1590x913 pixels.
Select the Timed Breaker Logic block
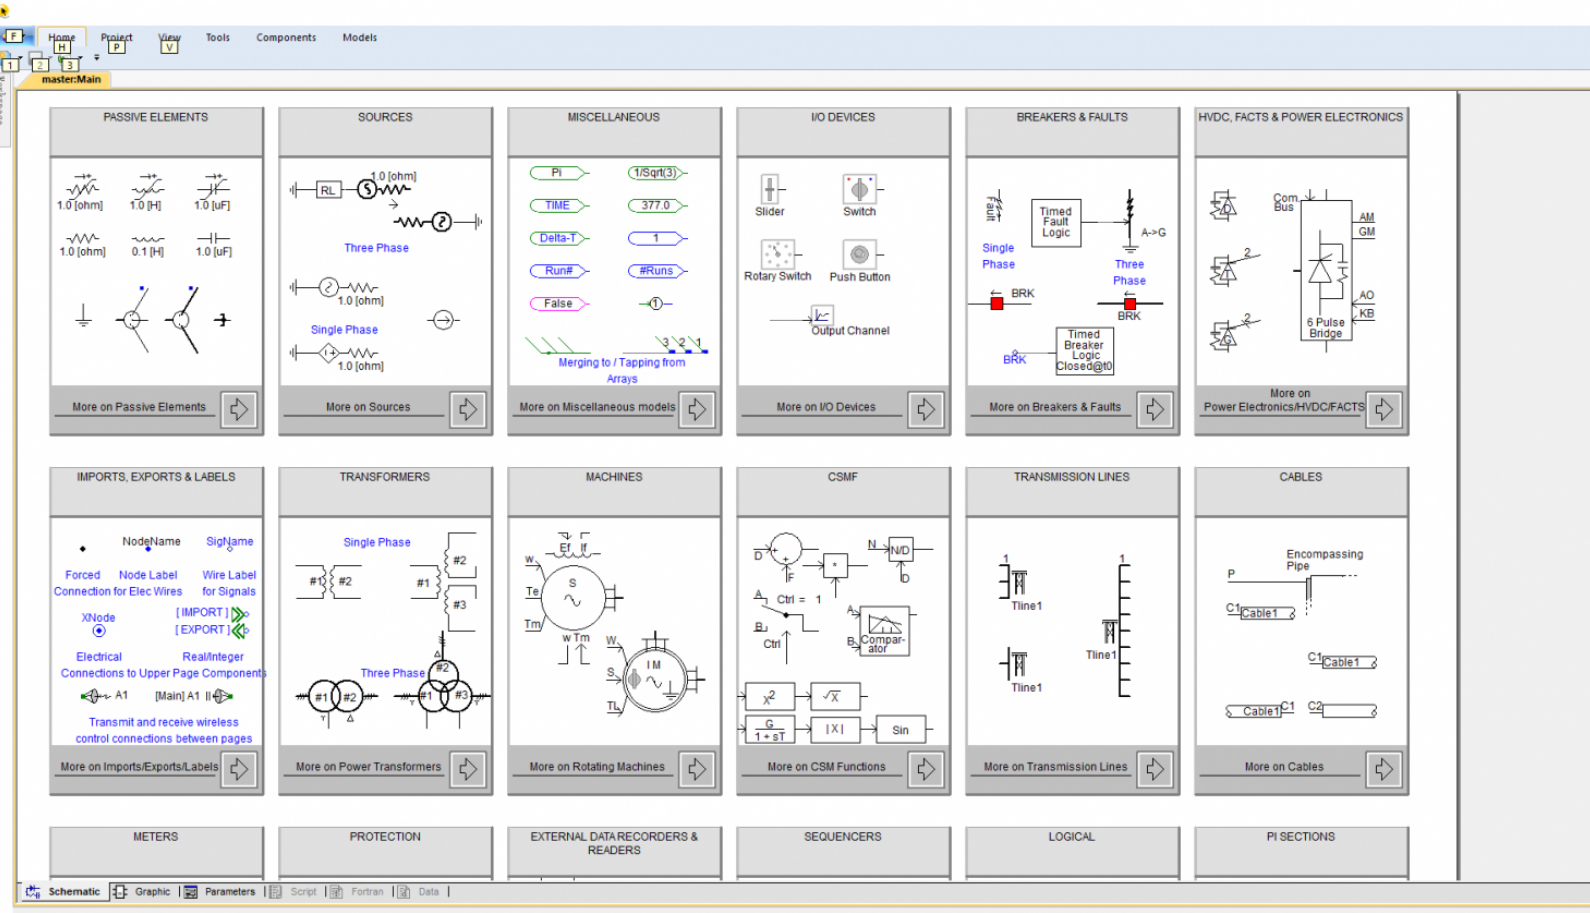[x=1085, y=351]
